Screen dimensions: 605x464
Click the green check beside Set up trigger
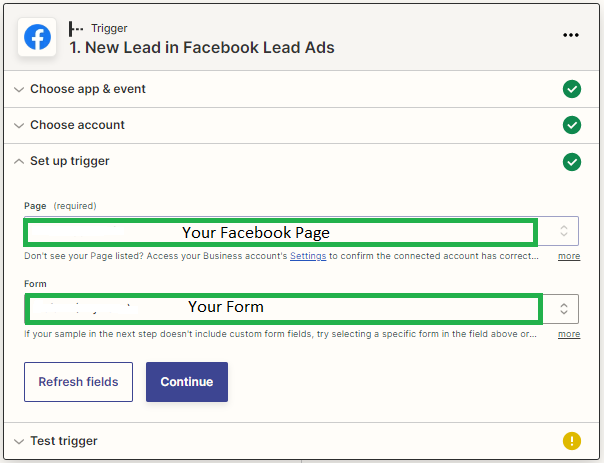571,162
